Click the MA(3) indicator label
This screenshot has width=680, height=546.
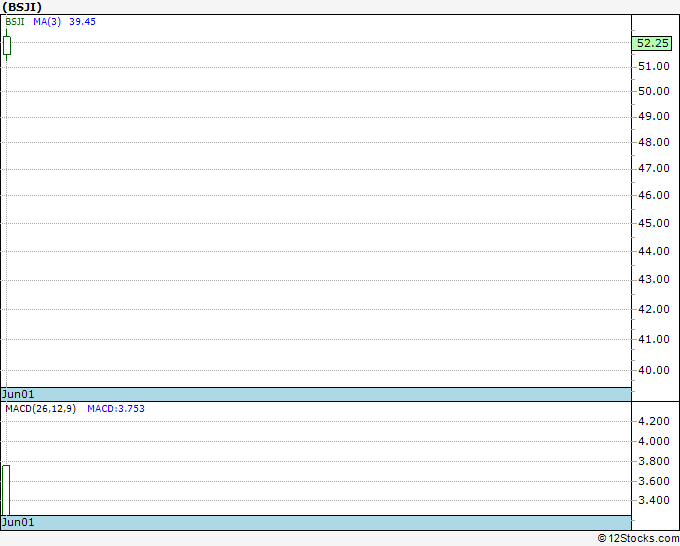(x=47, y=22)
